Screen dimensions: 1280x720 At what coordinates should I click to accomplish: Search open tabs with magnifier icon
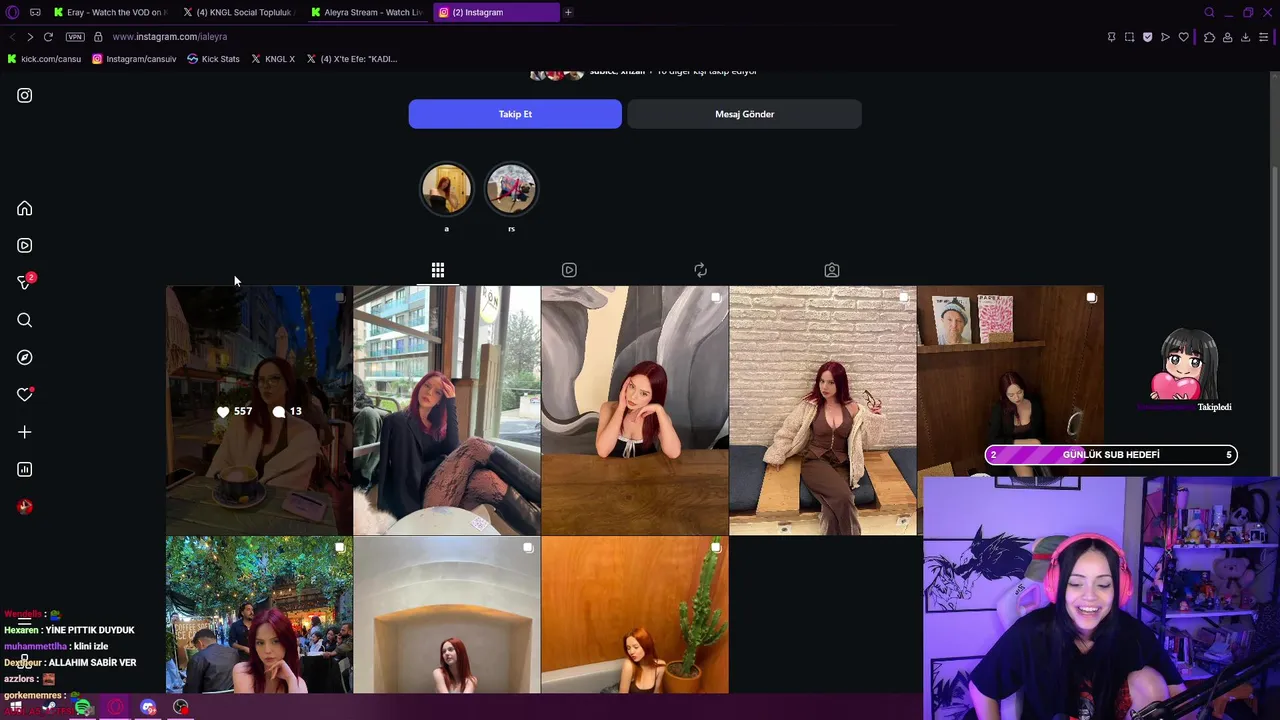click(1209, 12)
